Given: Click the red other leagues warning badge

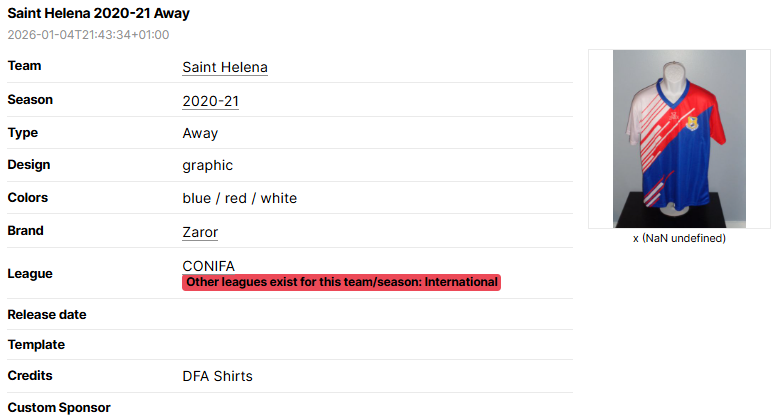Looking at the screenshot, I should 341,282.
